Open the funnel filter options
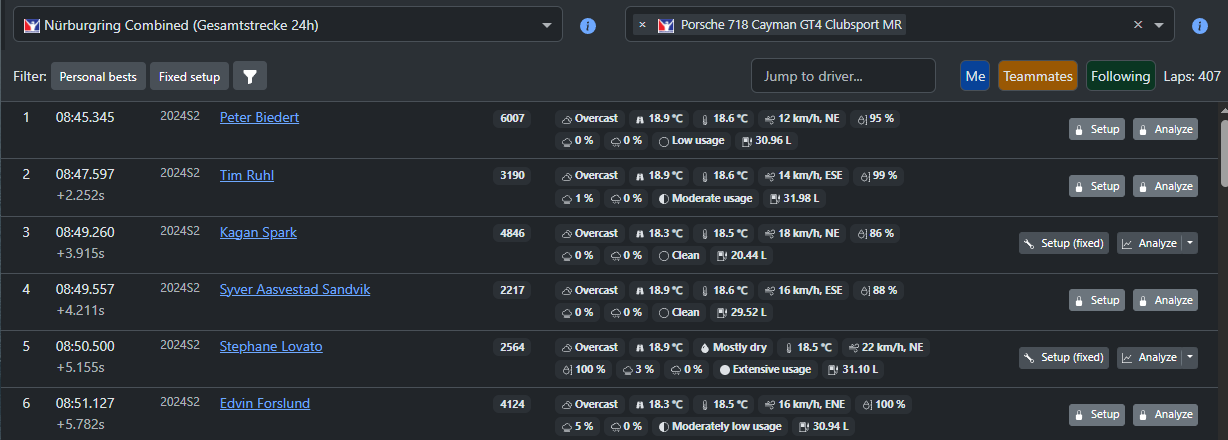The width and height of the screenshot is (1228, 440). (x=250, y=76)
